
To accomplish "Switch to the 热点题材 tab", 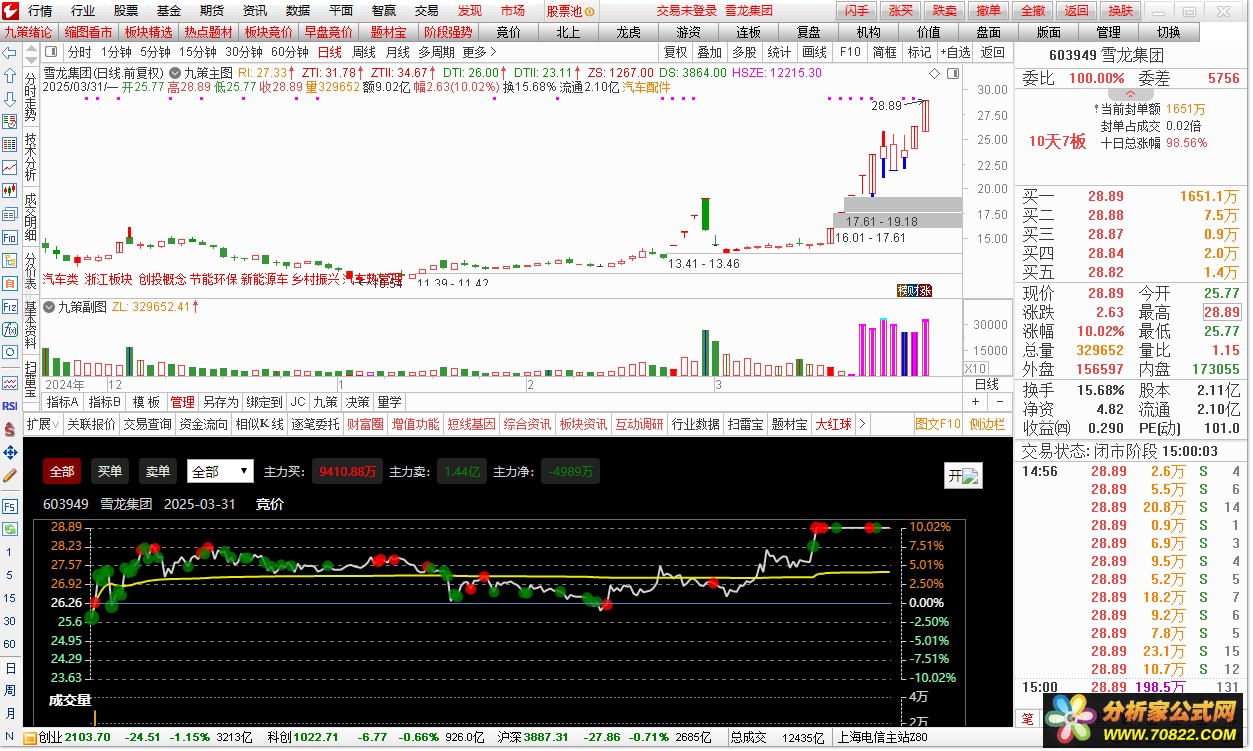I will pos(209,32).
